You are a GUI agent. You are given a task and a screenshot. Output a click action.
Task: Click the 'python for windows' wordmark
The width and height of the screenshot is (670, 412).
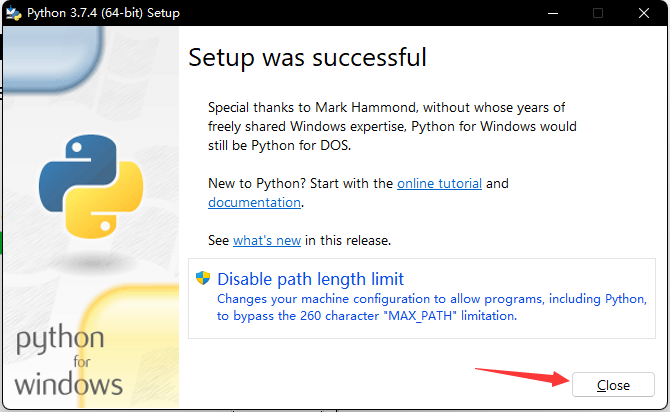(x=69, y=362)
